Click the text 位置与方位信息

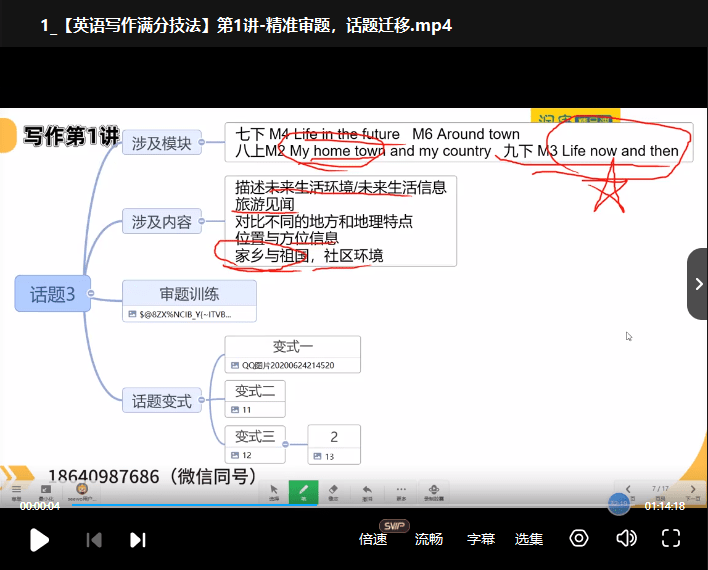click(287, 238)
